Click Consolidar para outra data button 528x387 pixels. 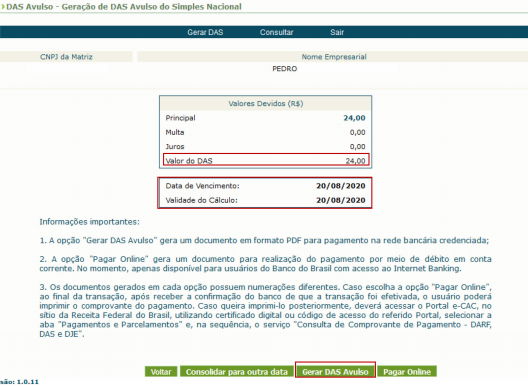[x=237, y=372]
